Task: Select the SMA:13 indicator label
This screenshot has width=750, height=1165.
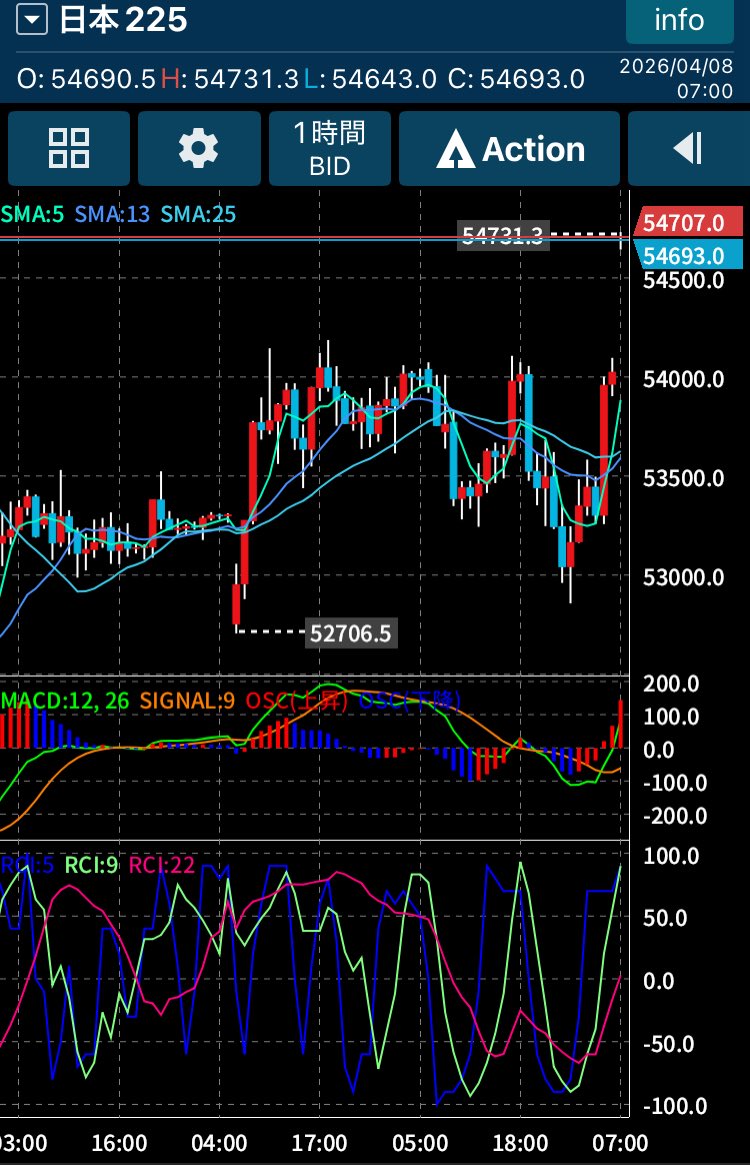Action: click(x=112, y=215)
